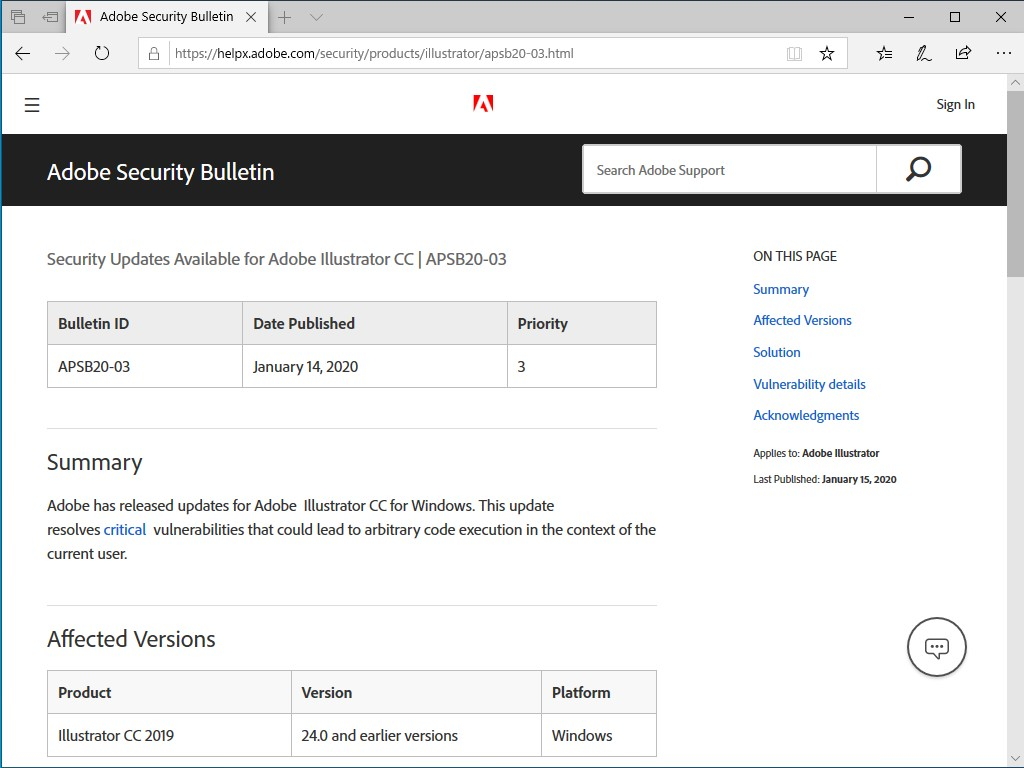
Task: Open Edge settings via ellipsis menu
Action: point(1003,53)
